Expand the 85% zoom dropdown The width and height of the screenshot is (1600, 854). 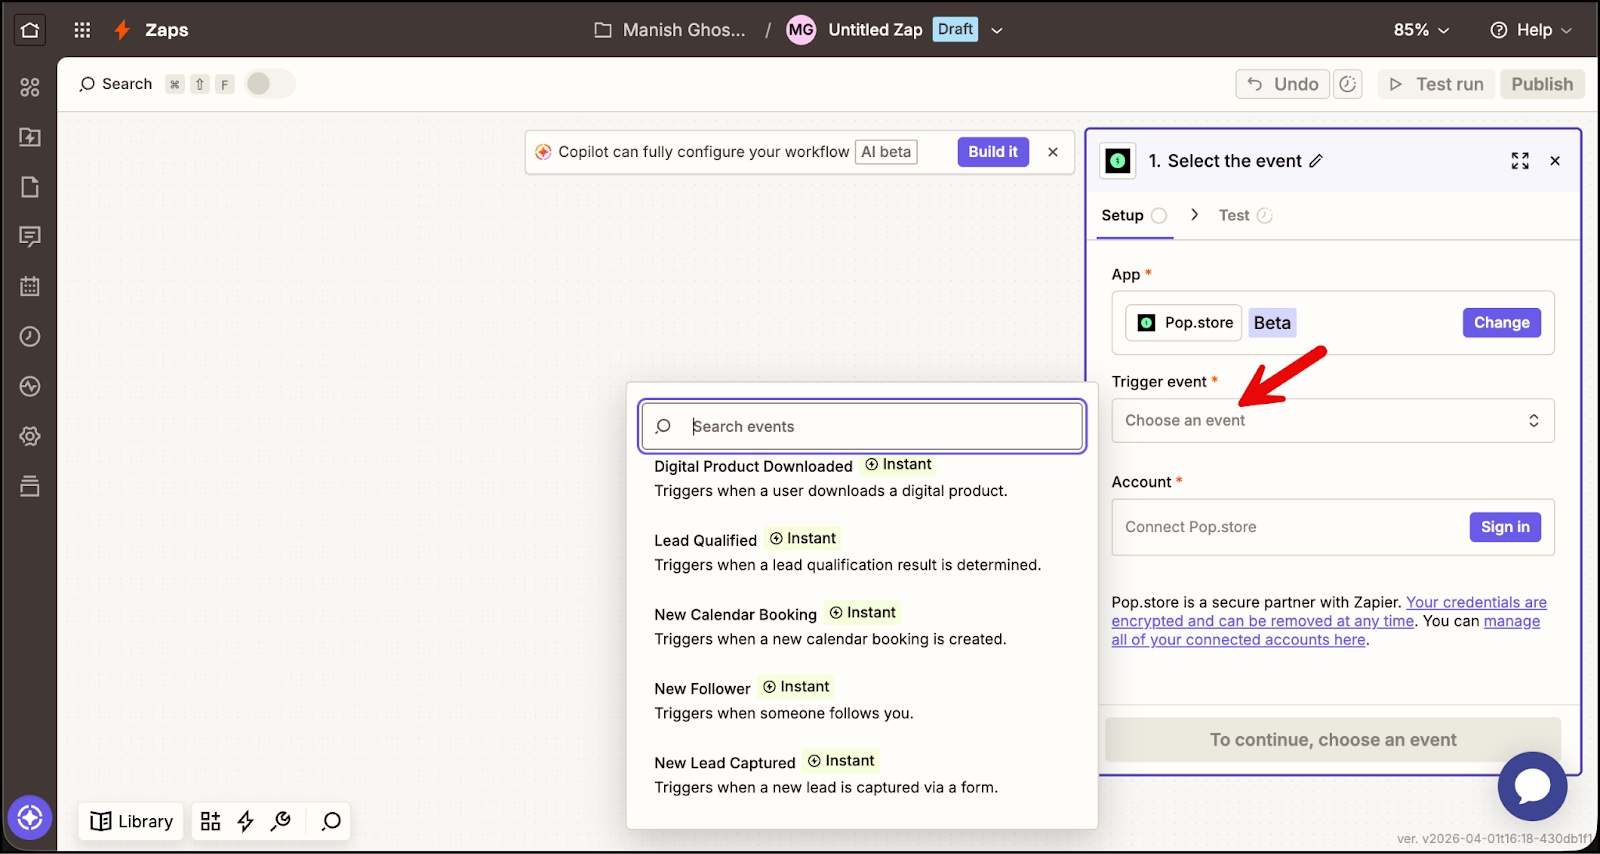point(1421,30)
